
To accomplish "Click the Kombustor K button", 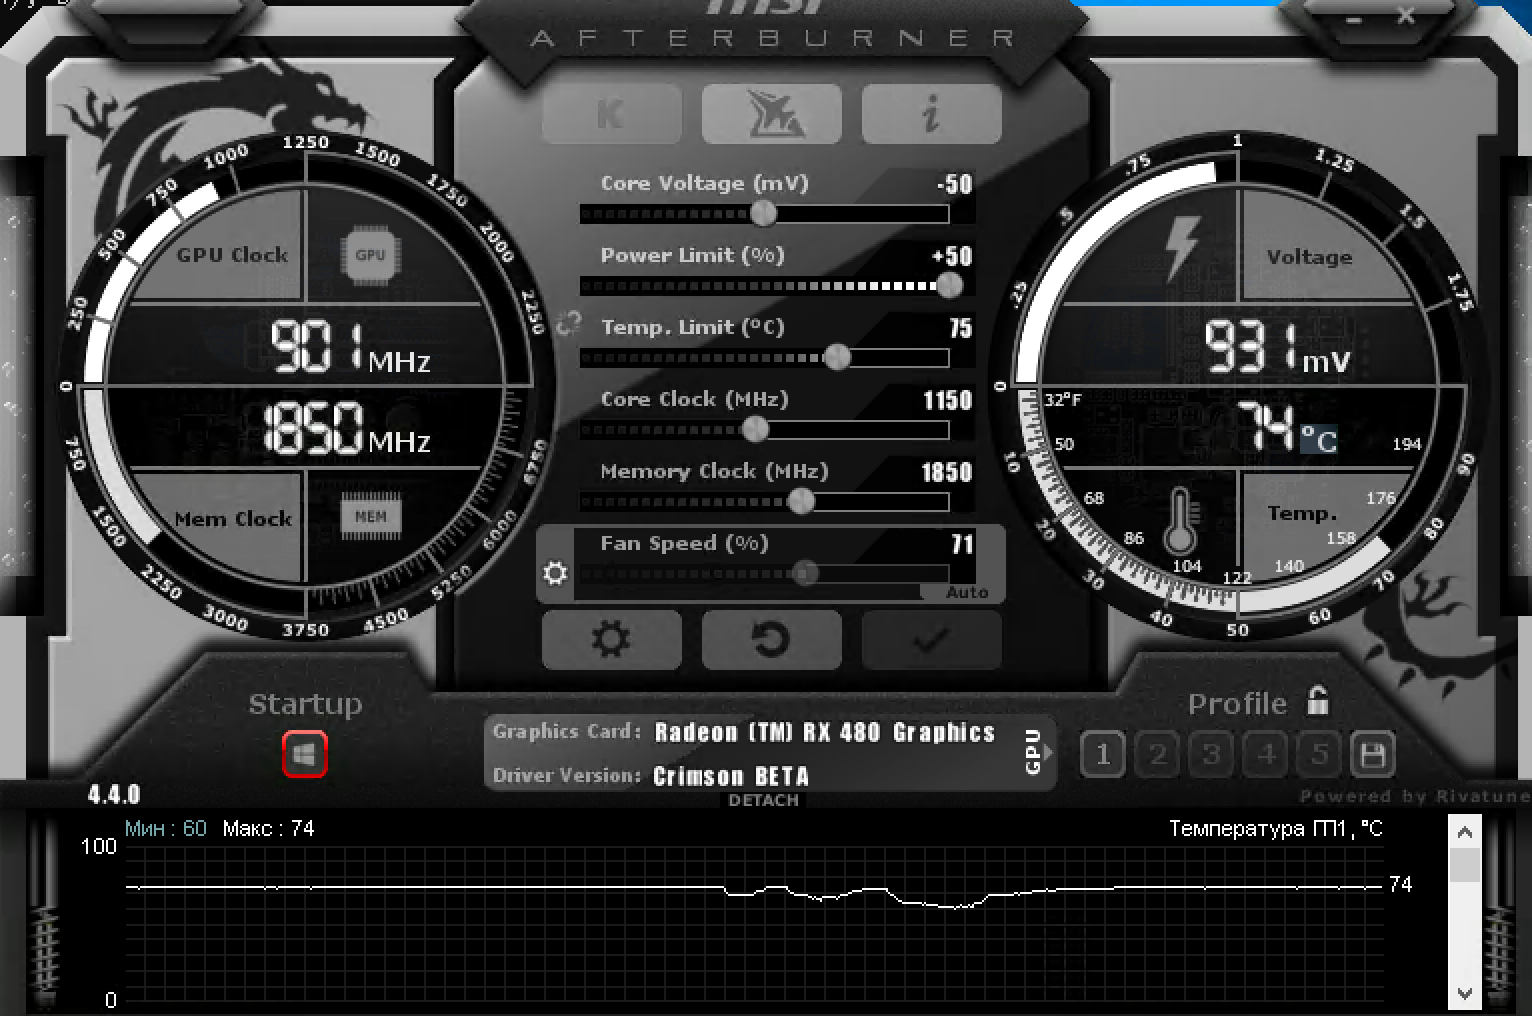I will tap(611, 114).
